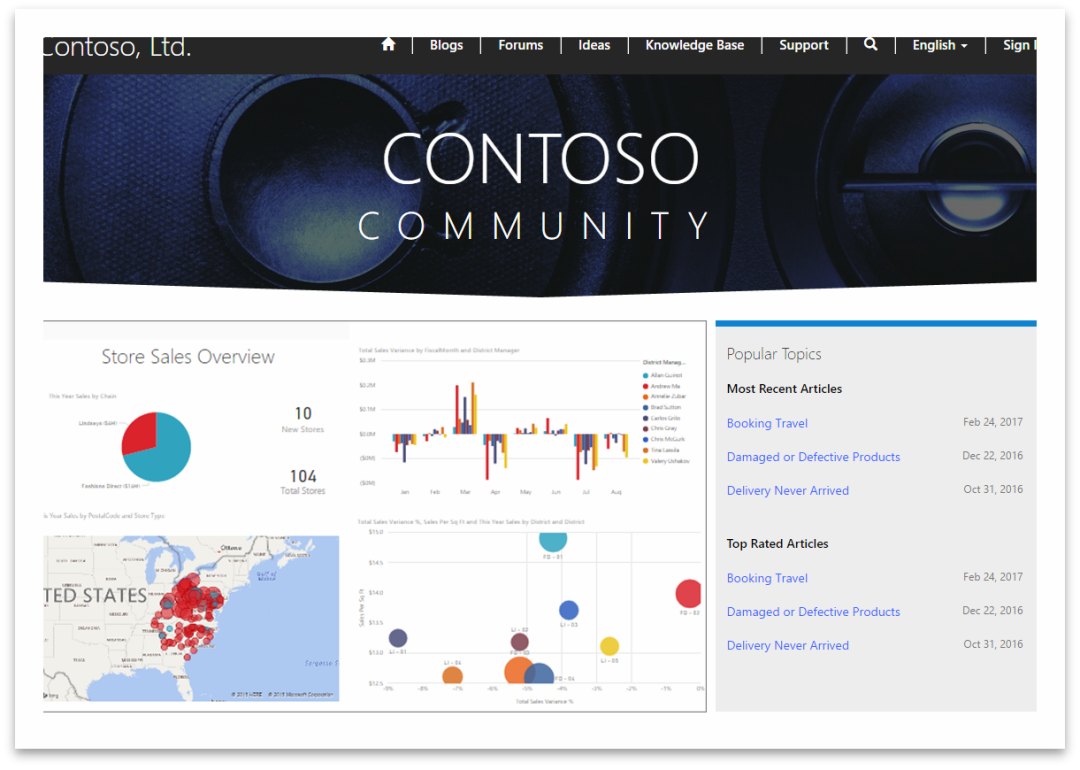This screenshot has width=1080, height=770.
Task: Open Delivery Never Arrived under Top Rated Articles
Action: coord(787,645)
